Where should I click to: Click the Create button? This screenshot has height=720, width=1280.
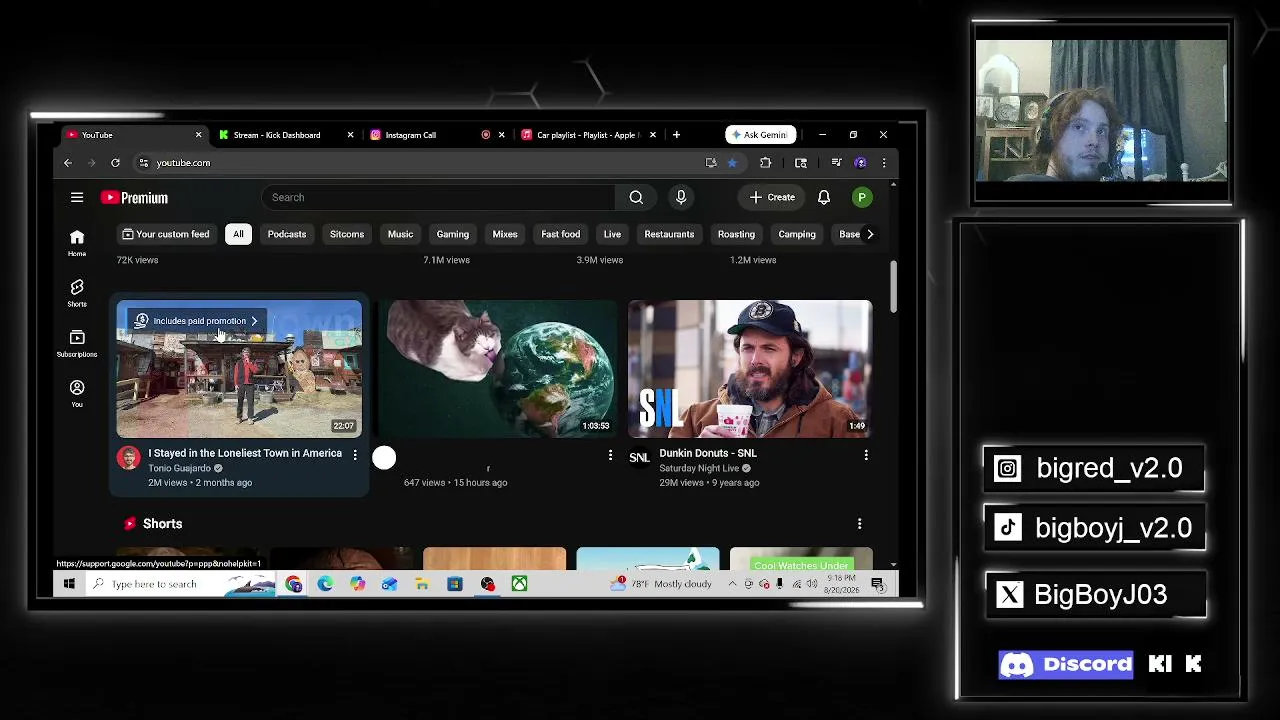click(x=772, y=197)
